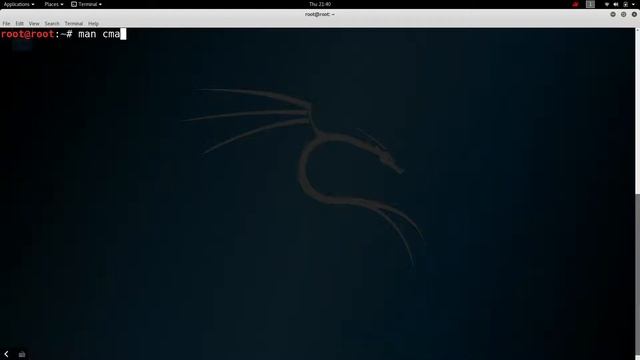Minimize the terminal window

click(613, 14)
